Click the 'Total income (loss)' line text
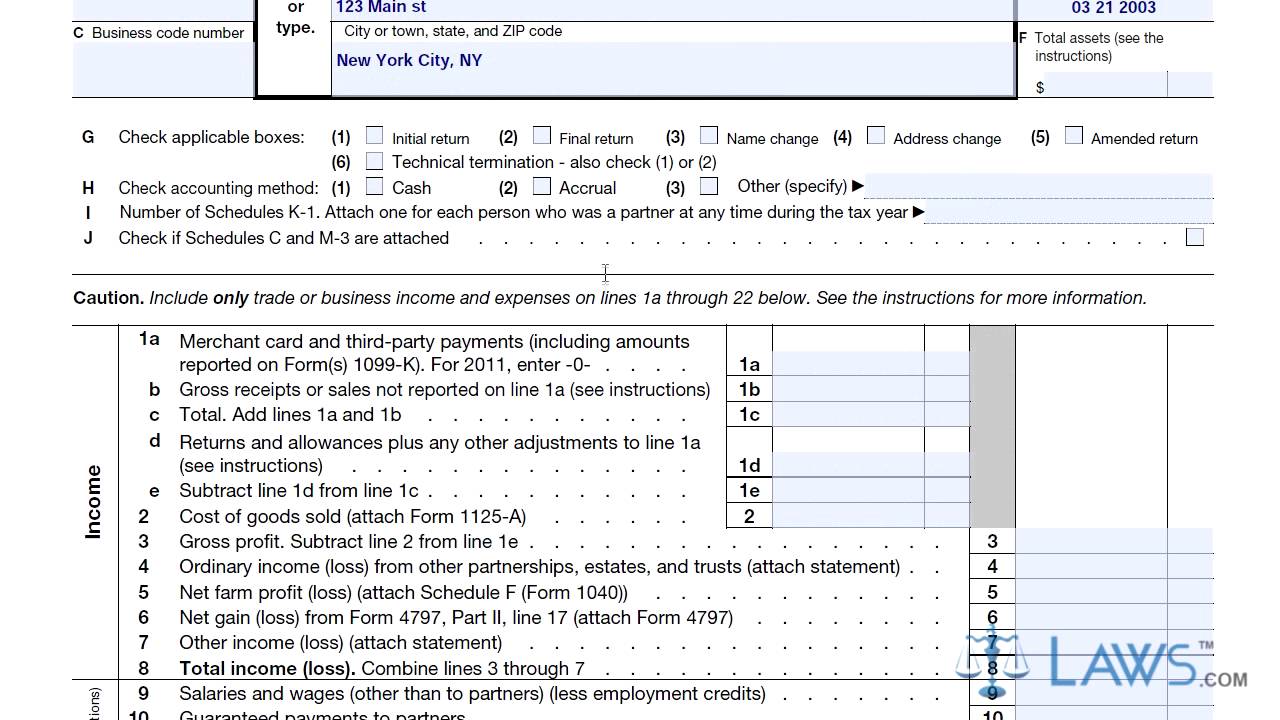The width and height of the screenshot is (1280, 720). 382,668
